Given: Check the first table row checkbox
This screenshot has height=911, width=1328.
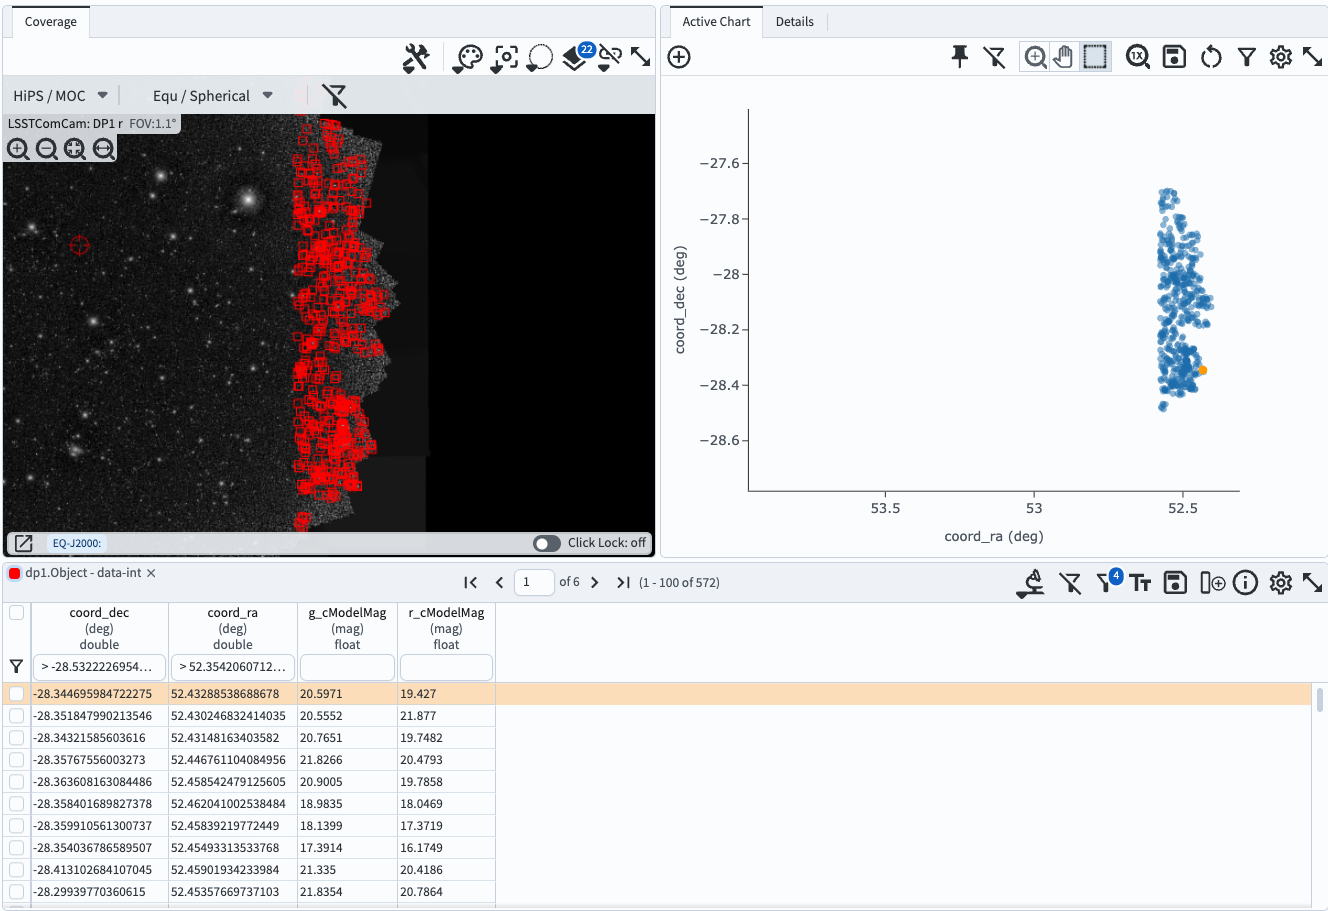Looking at the screenshot, I should pos(16,694).
